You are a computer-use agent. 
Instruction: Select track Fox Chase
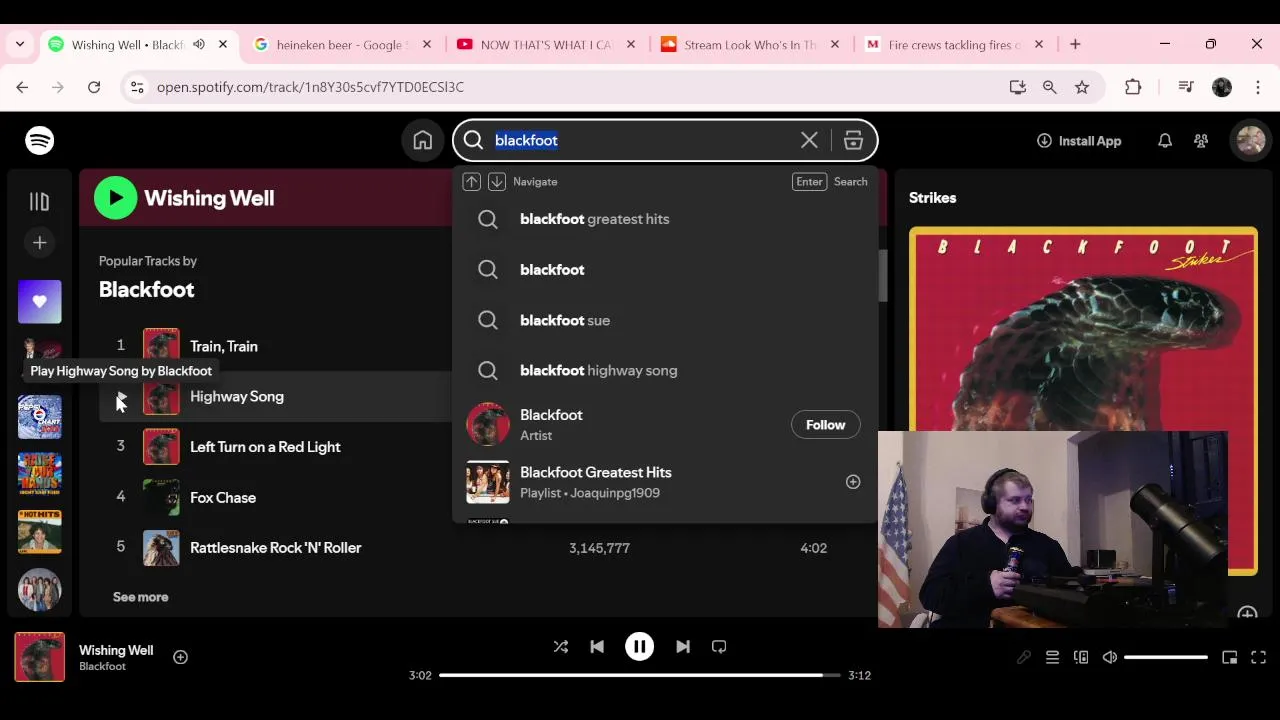[x=223, y=497]
